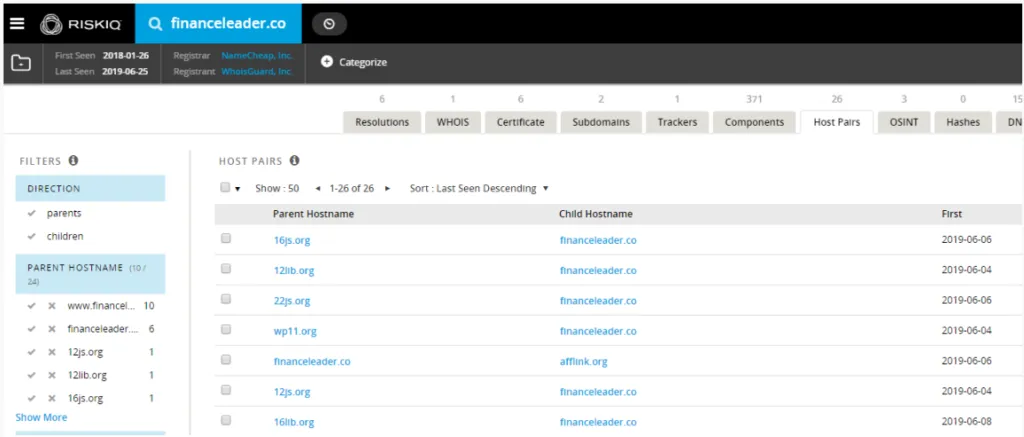Open Sort Last Seen Descending dropdown
This screenshot has height=437, width=1024.
479,188
